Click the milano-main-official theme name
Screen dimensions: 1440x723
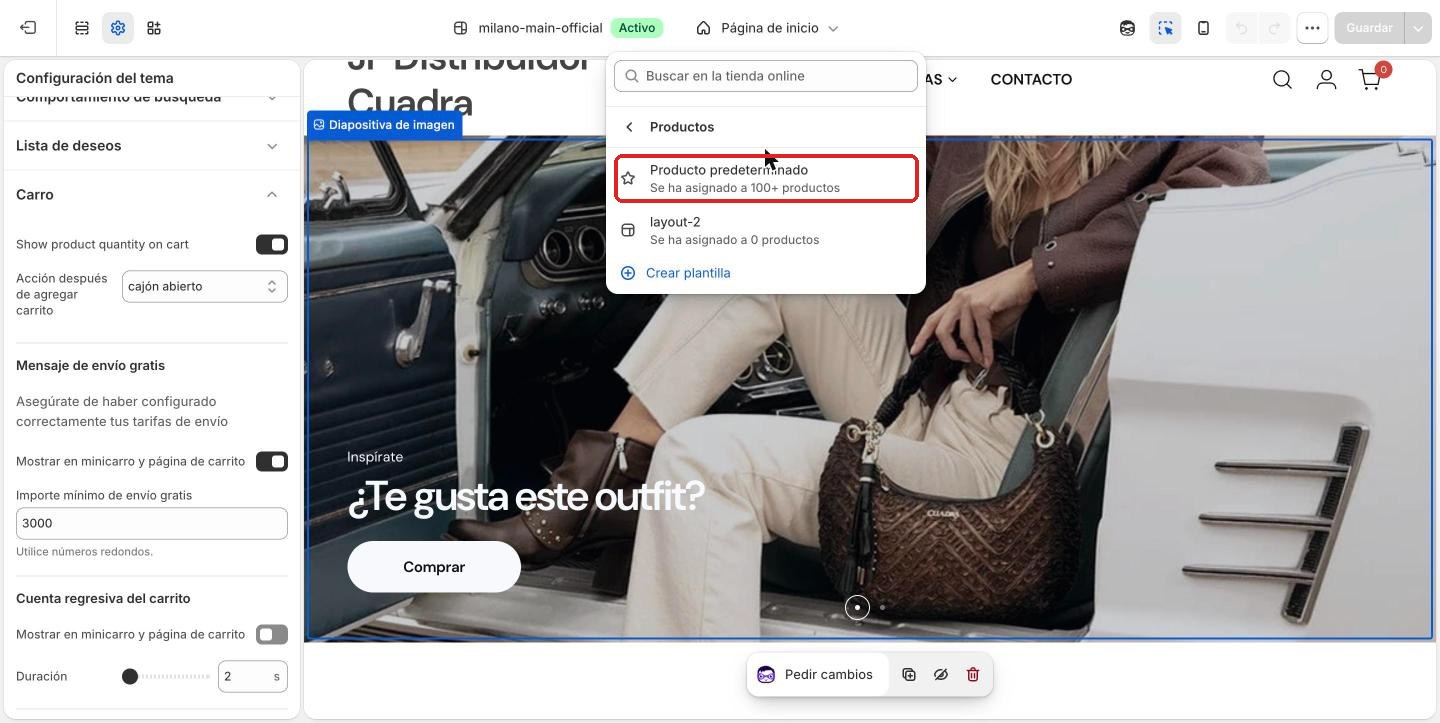click(540, 28)
